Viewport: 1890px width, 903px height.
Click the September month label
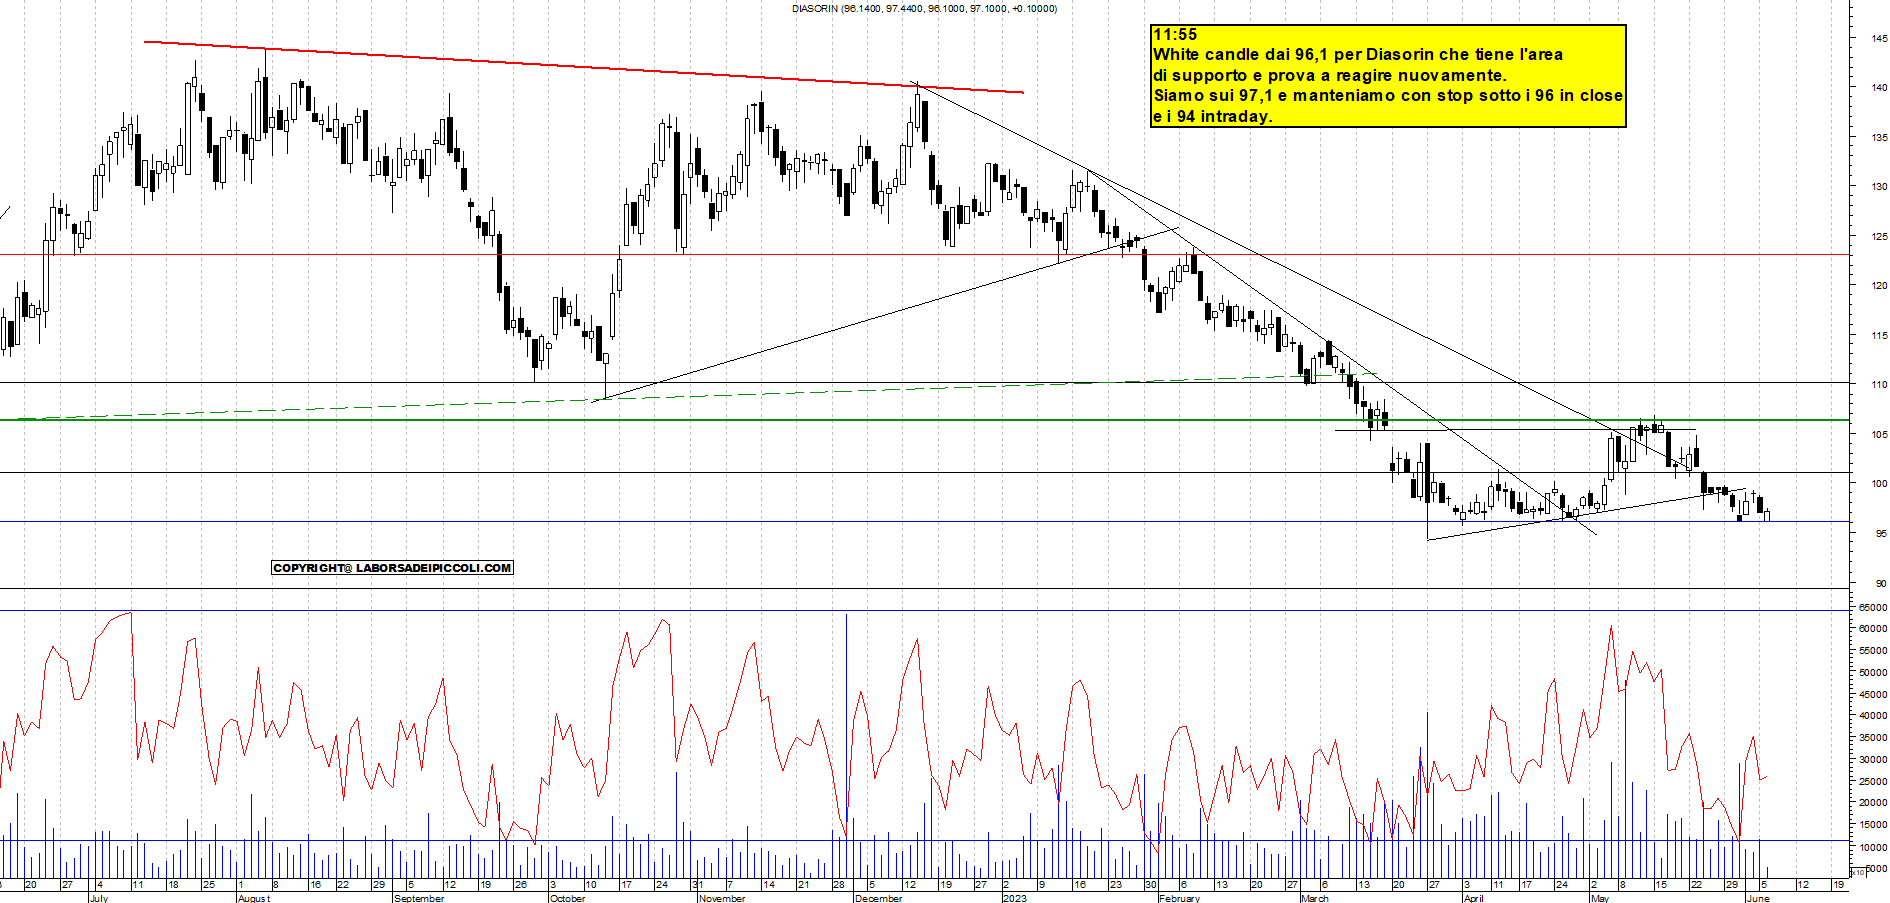[x=419, y=898]
